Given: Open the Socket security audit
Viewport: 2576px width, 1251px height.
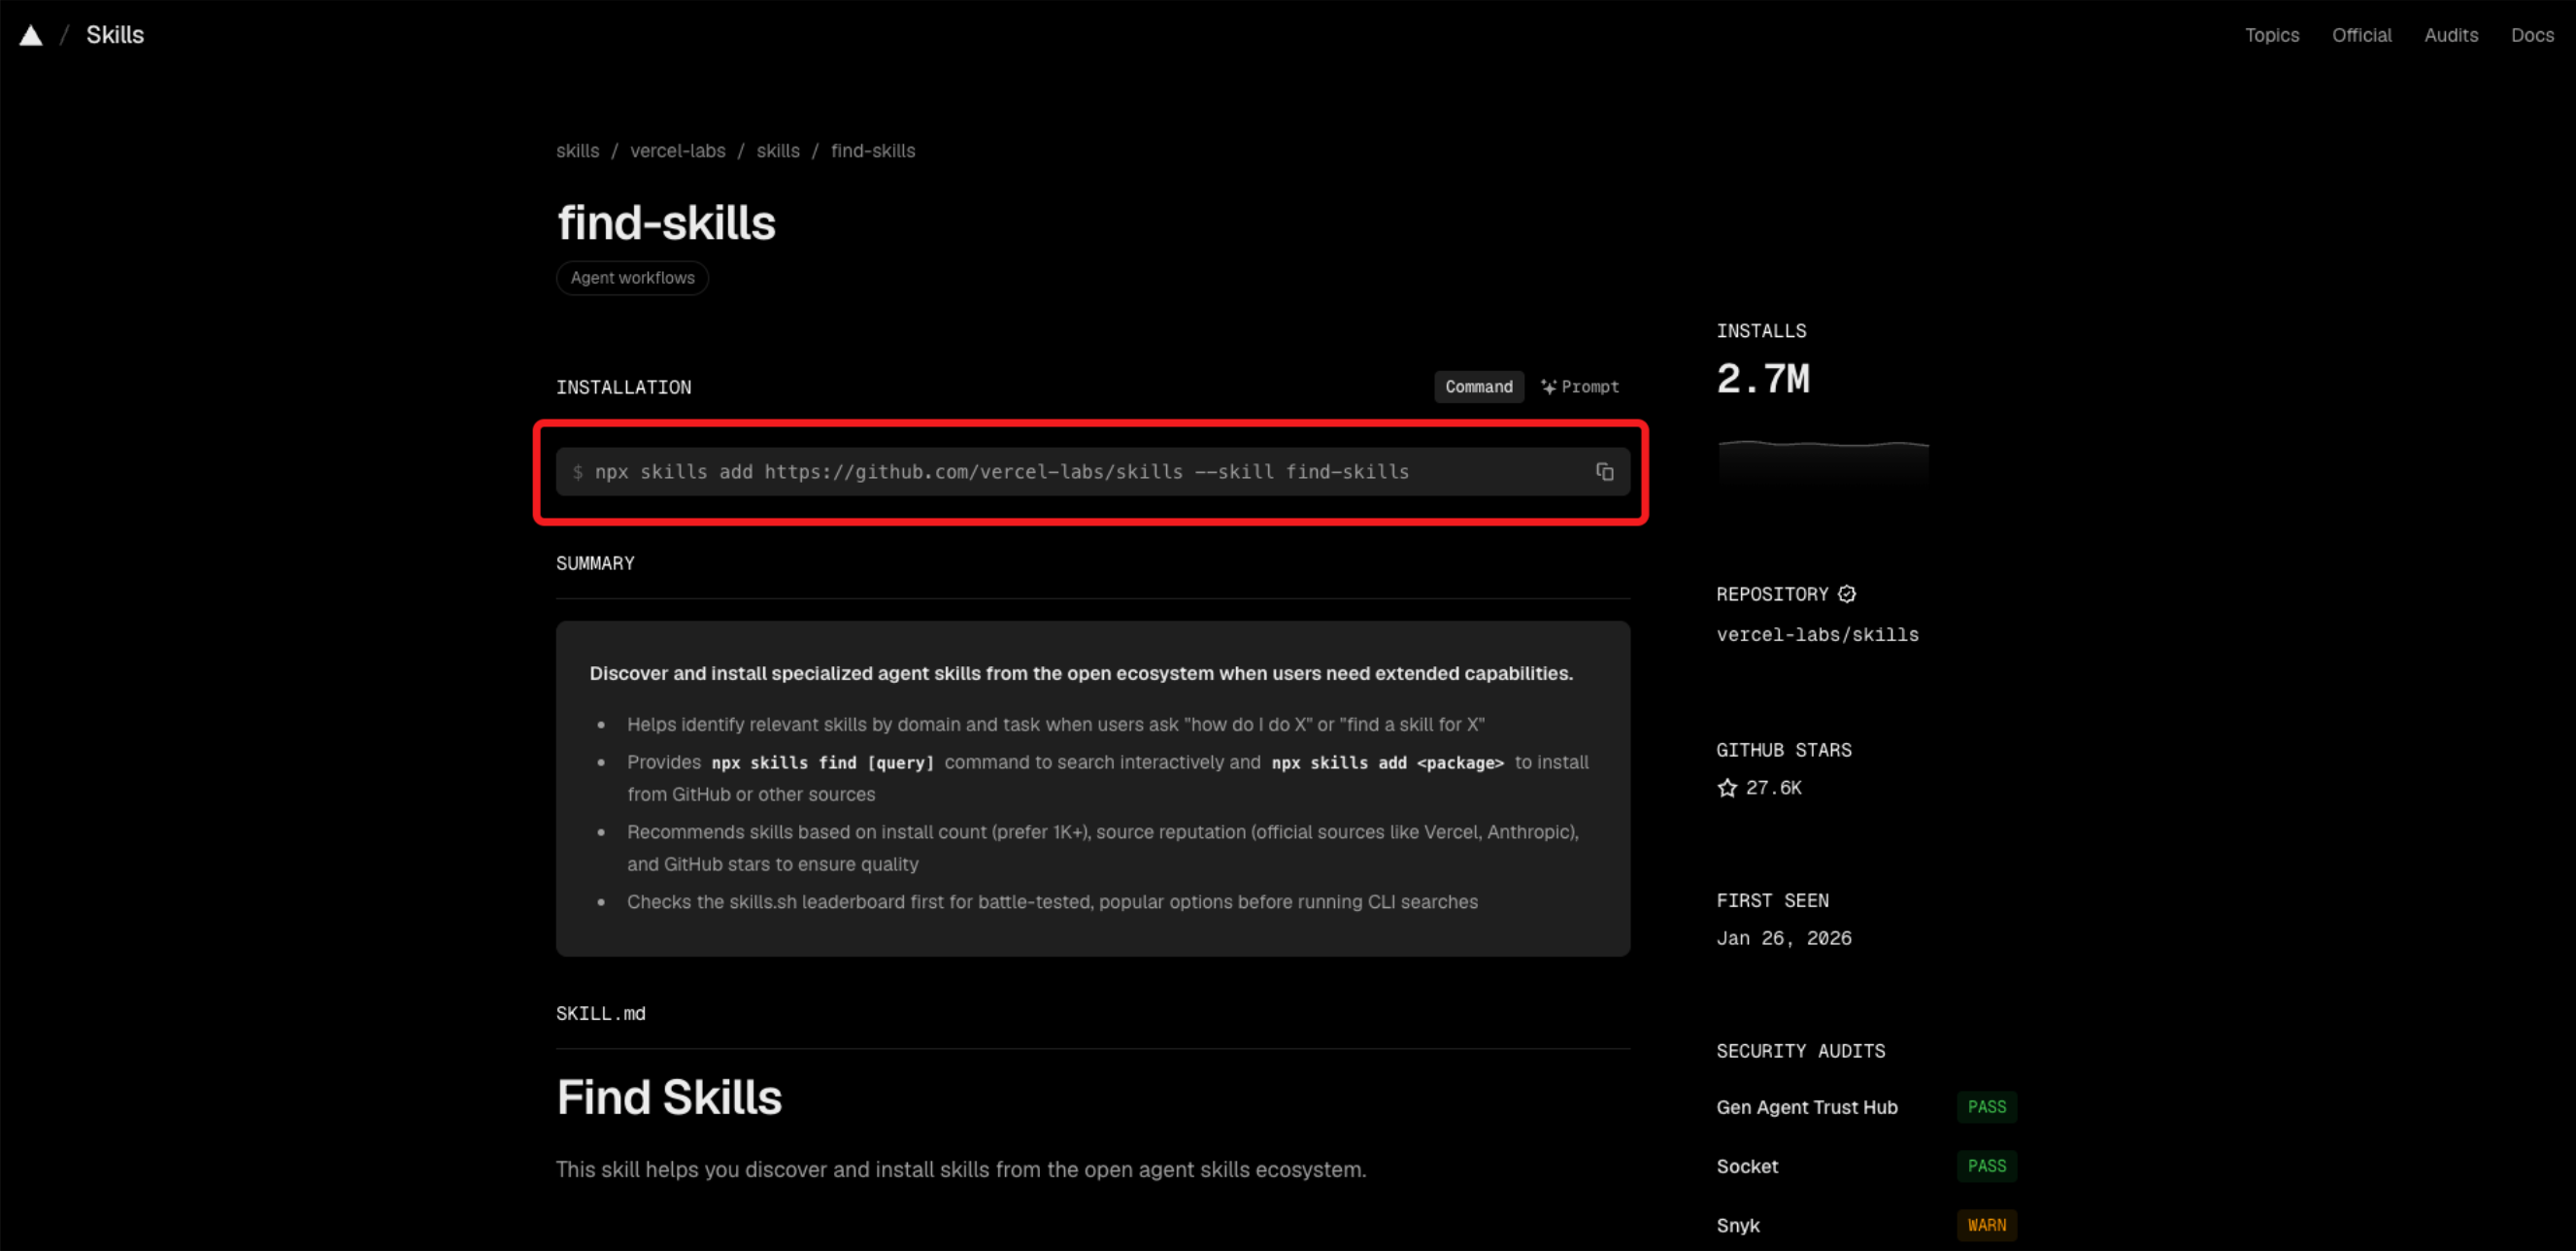Looking at the screenshot, I should (x=1746, y=1166).
